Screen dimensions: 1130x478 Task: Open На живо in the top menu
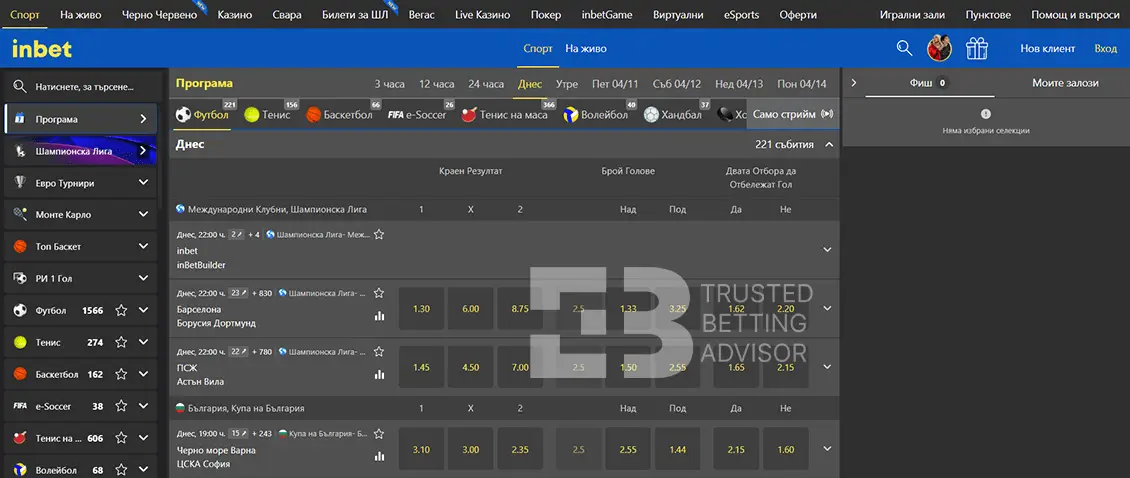(x=81, y=14)
